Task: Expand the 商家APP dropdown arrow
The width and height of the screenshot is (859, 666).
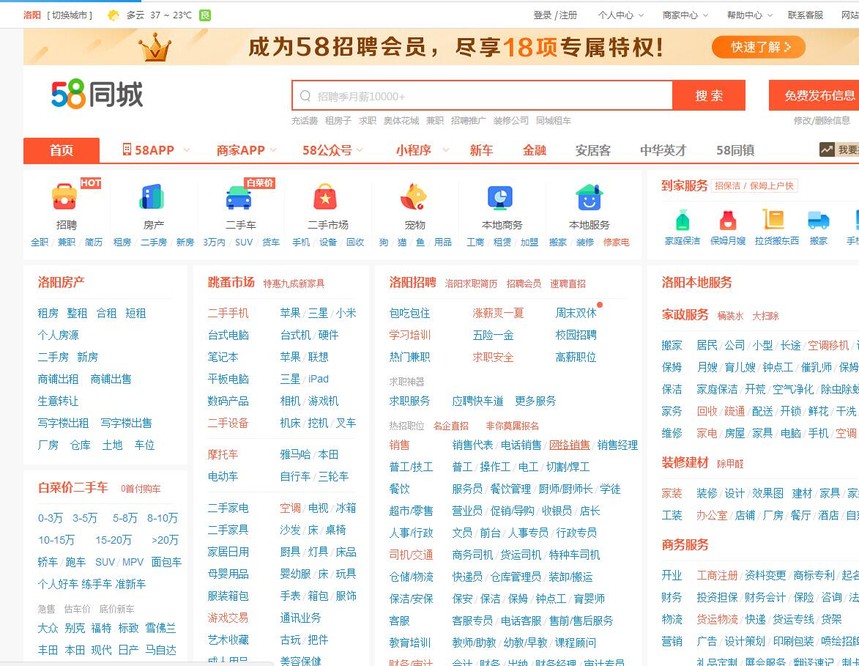Action: [x=273, y=150]
